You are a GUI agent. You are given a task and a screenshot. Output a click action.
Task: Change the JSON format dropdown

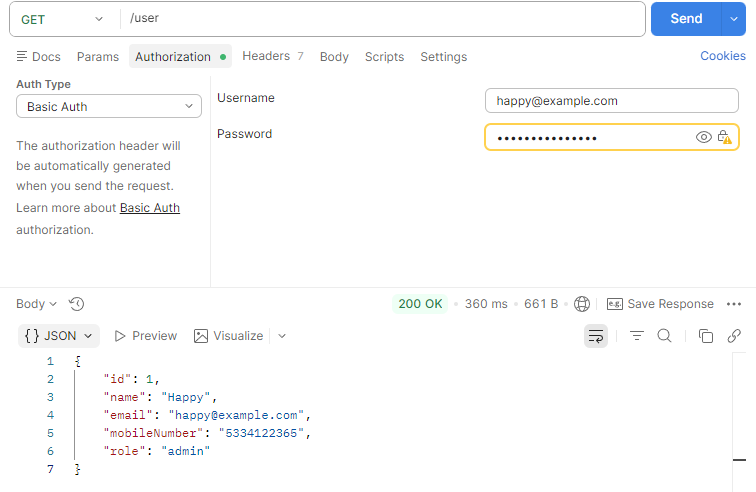coord(59,336)
